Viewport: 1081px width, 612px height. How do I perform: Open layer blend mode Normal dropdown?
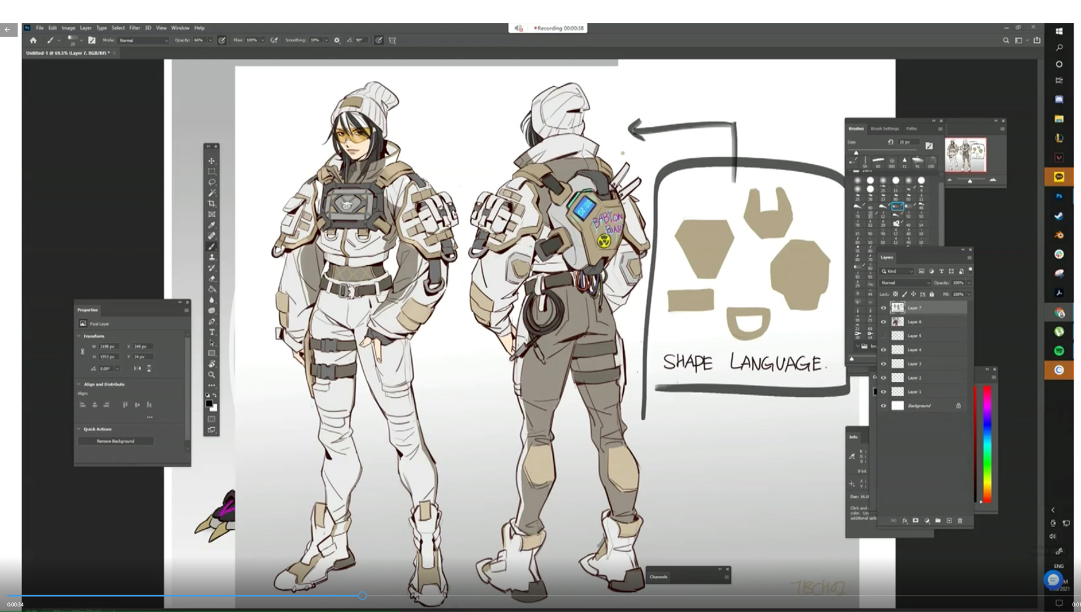tap(905, 283)
